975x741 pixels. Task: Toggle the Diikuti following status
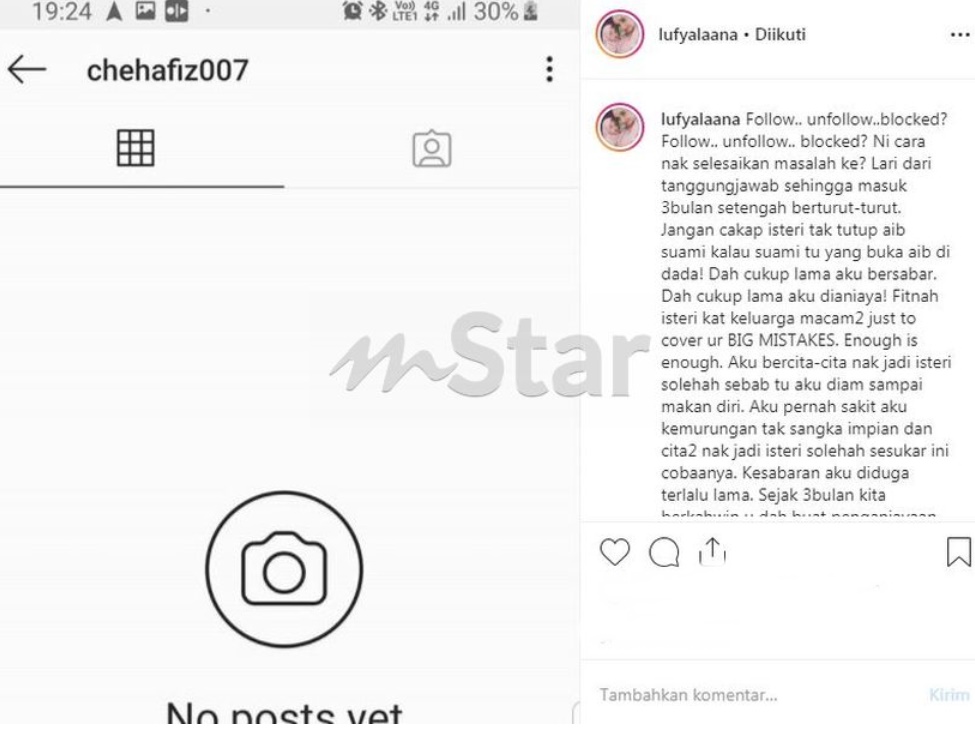pyautogui.click(x=780, y=34)
